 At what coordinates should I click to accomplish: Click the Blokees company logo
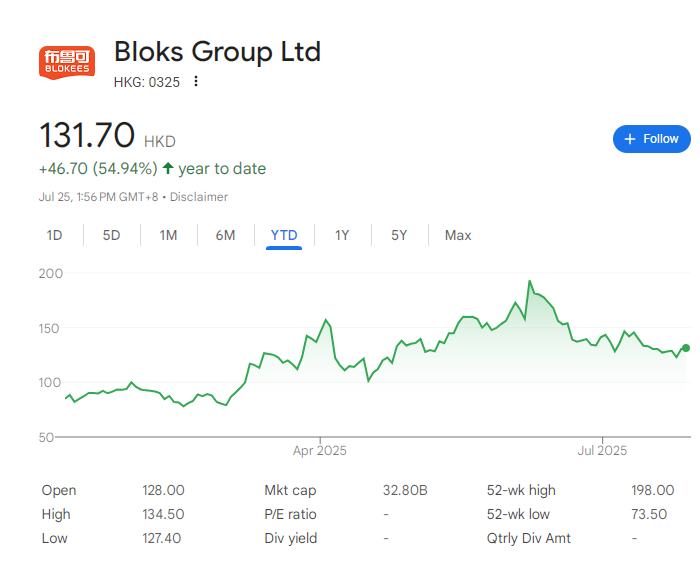click(67, 62)
